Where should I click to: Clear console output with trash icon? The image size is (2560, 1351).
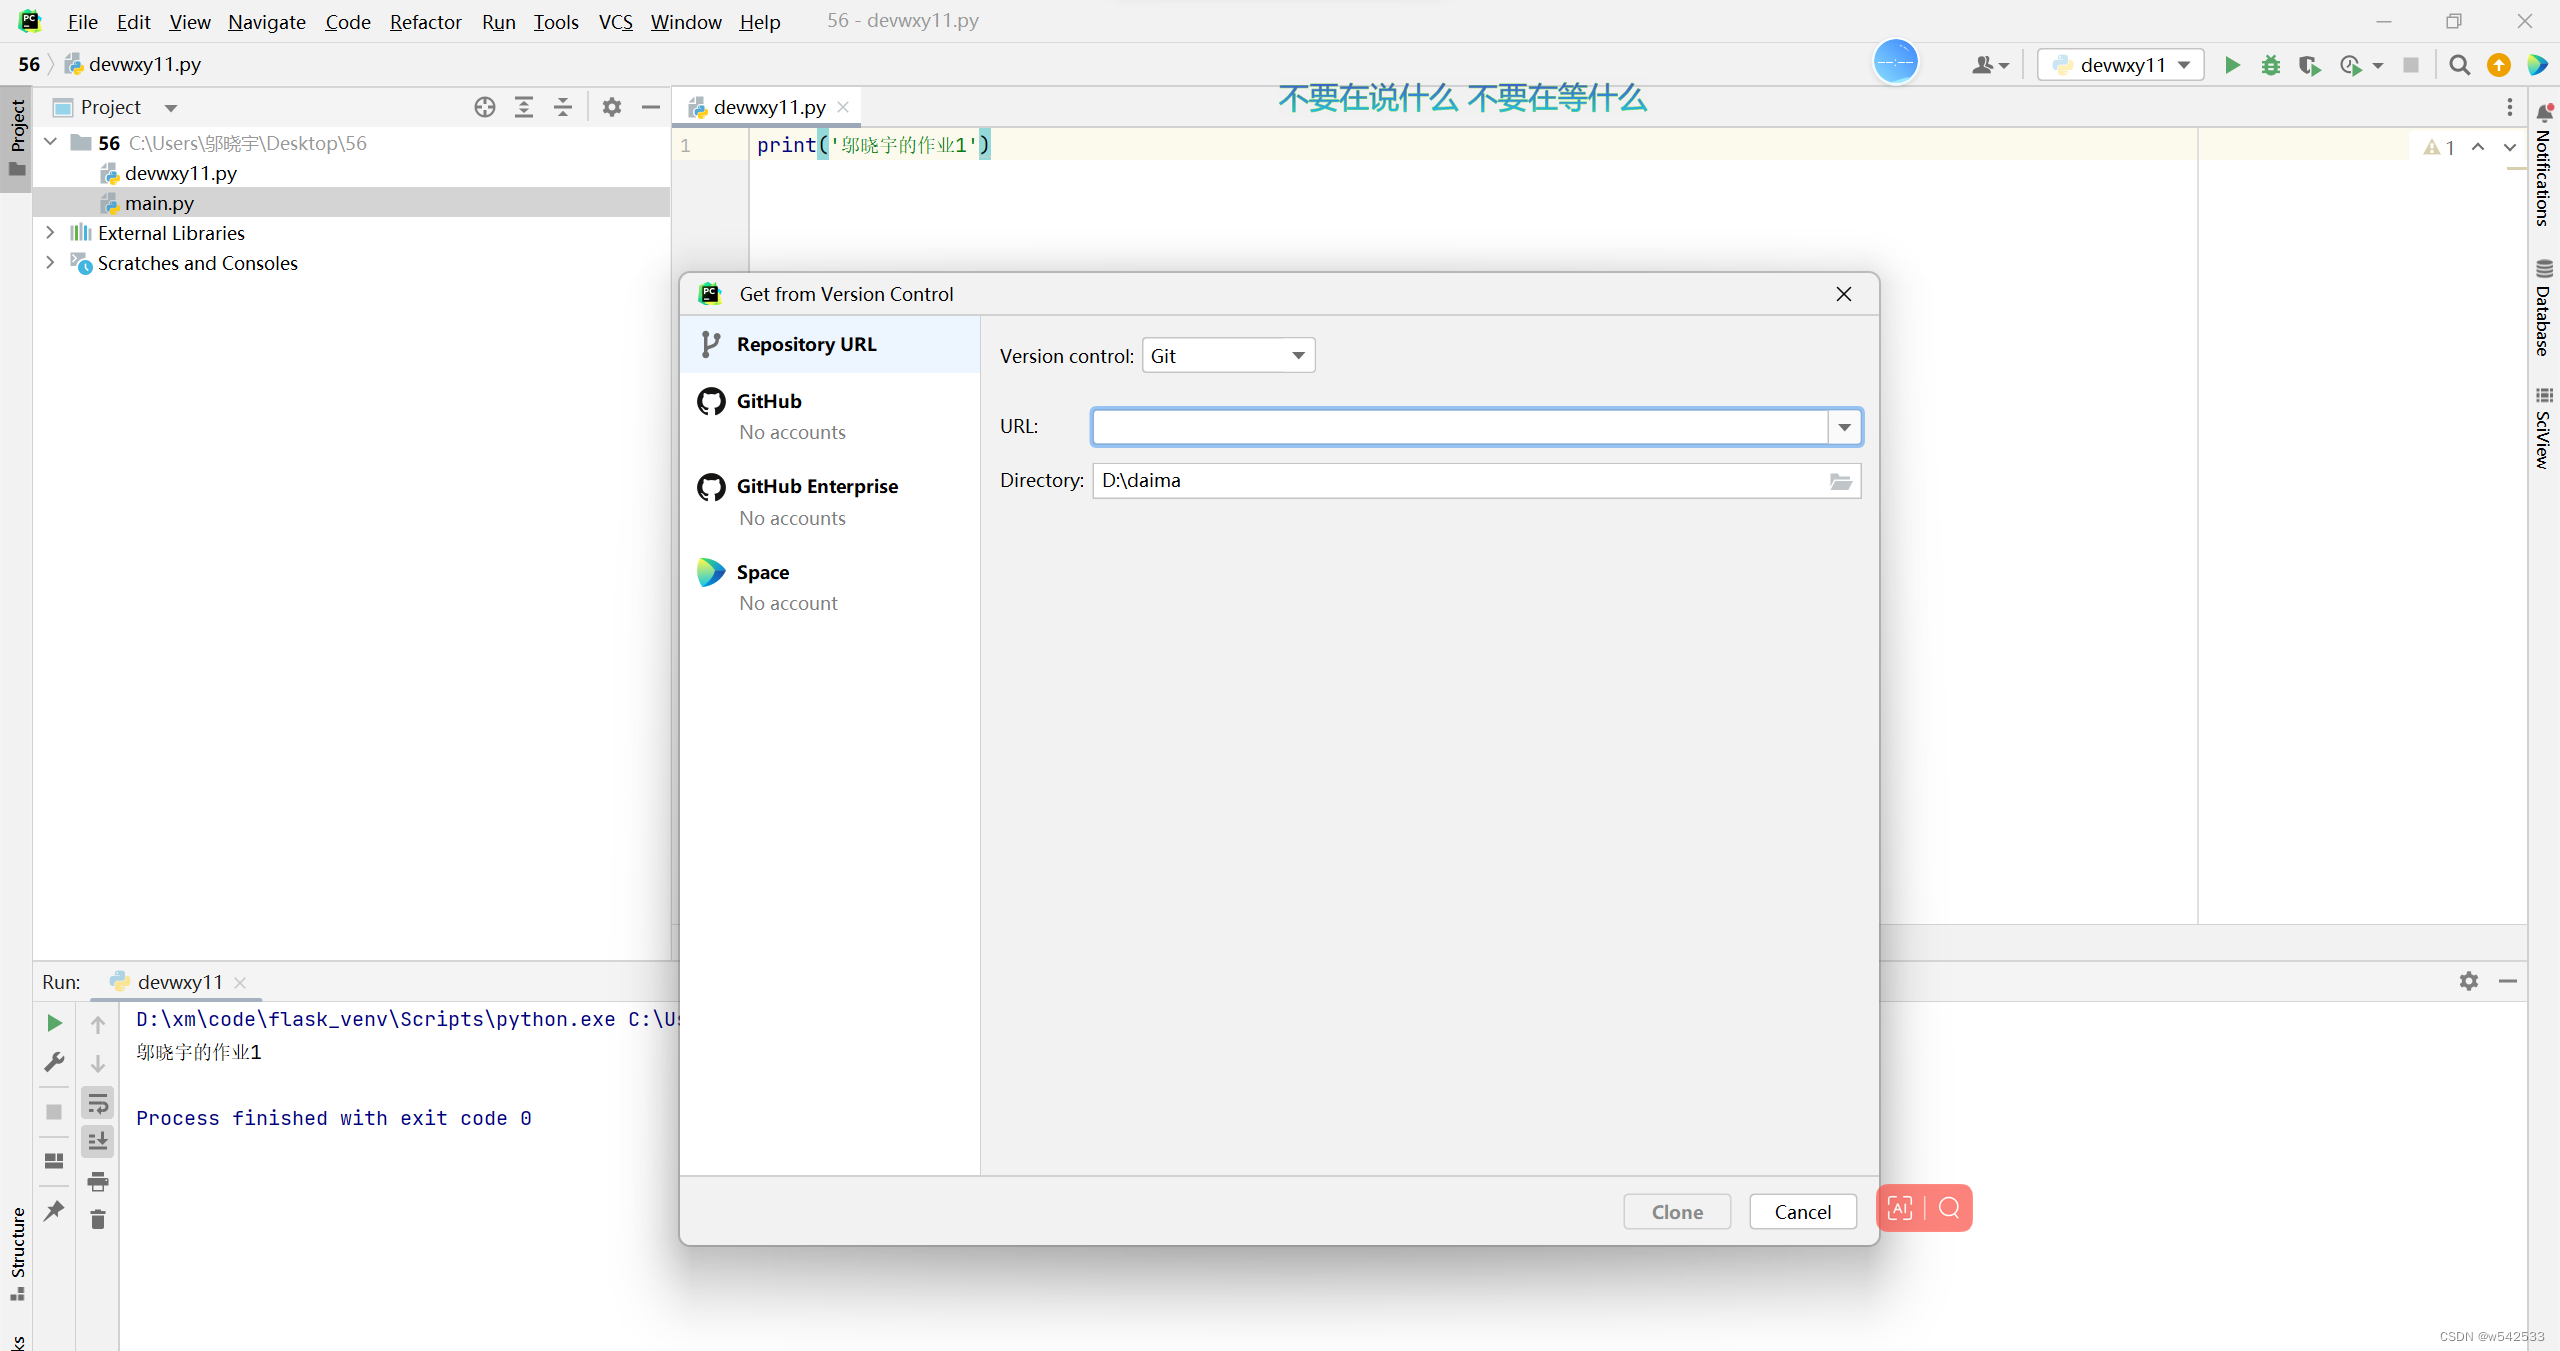pos(98,1219)
